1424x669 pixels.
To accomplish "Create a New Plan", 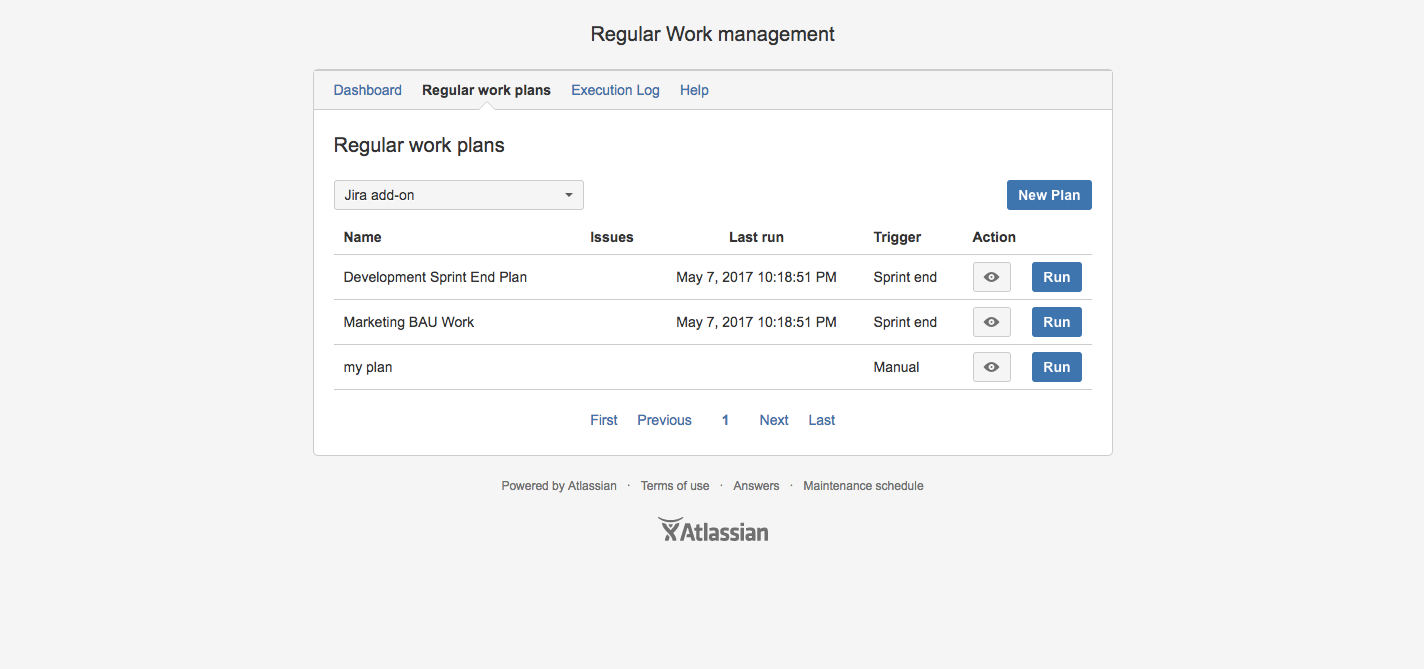I will click(x=1049, y=195).
